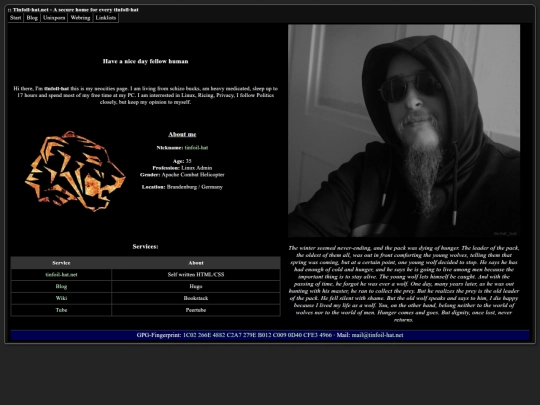Click the 'Linux Admin' profession text
Viewport: 540px width, 405px height.
[197, 168]
